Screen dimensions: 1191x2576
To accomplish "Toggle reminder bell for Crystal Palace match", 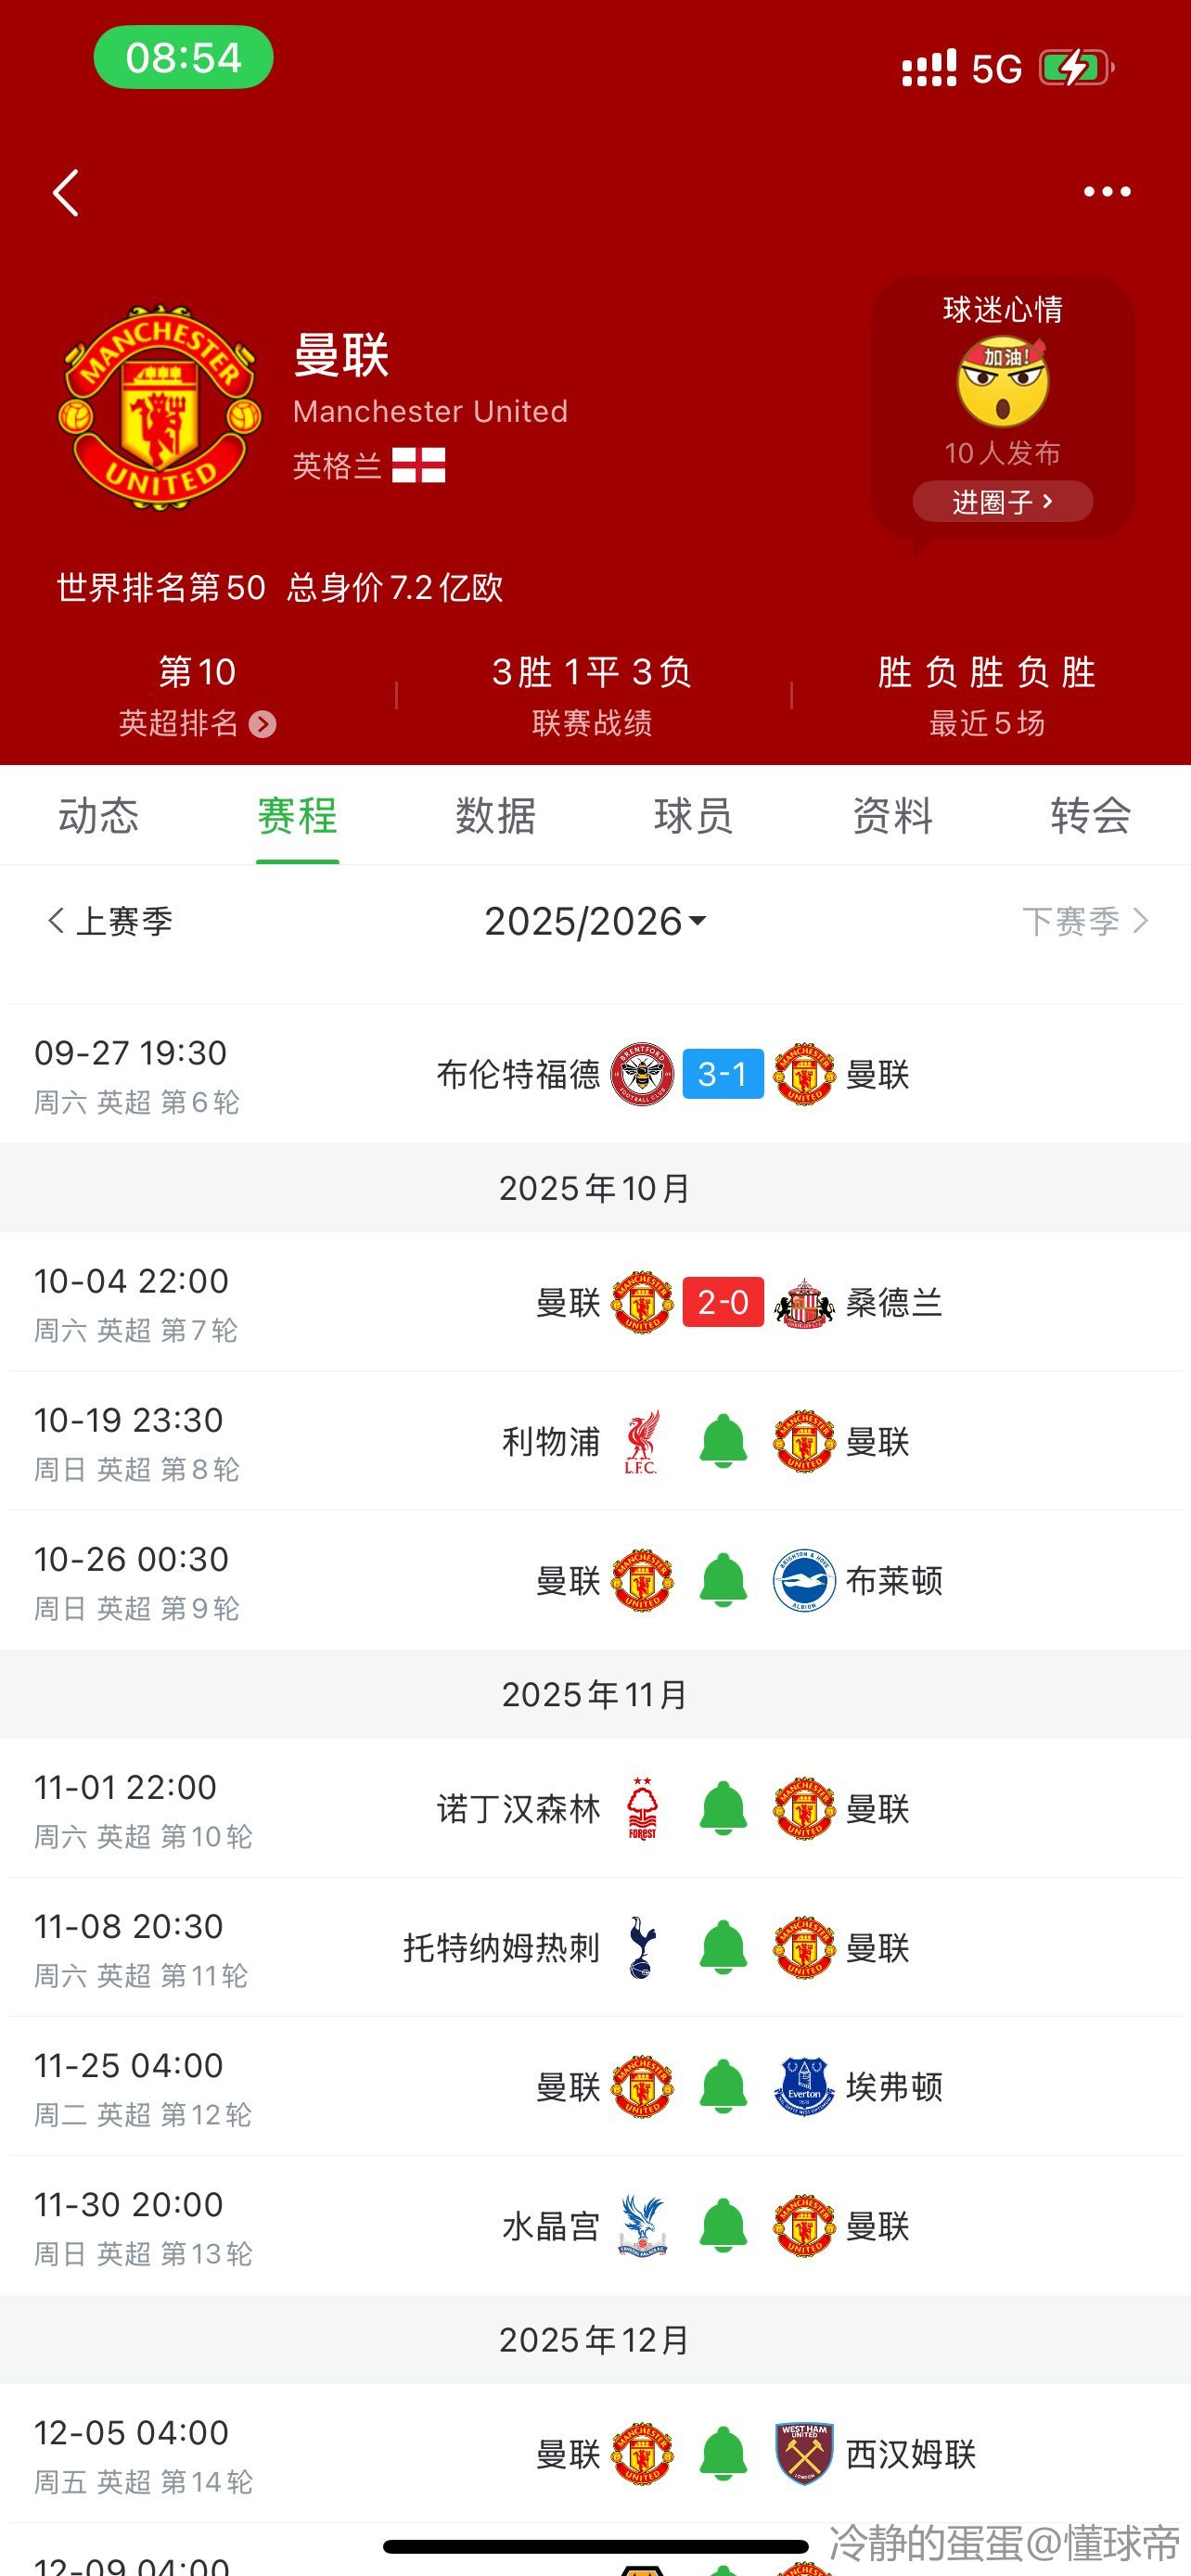I will point(723,2226).
